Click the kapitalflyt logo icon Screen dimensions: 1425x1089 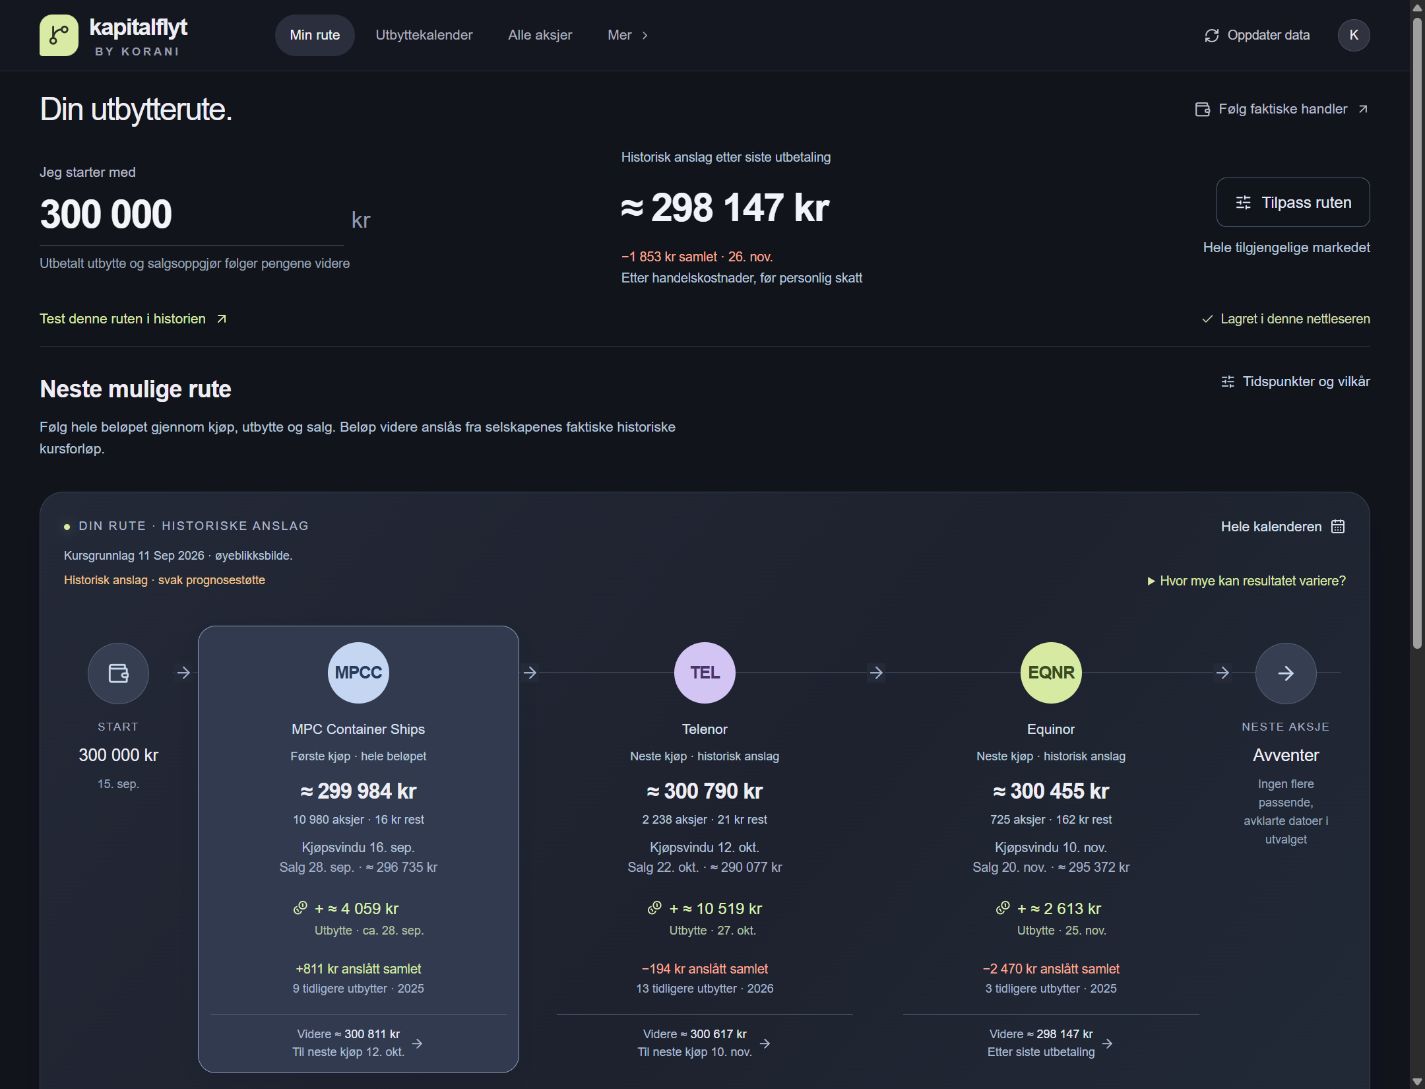tap(59, 36)
